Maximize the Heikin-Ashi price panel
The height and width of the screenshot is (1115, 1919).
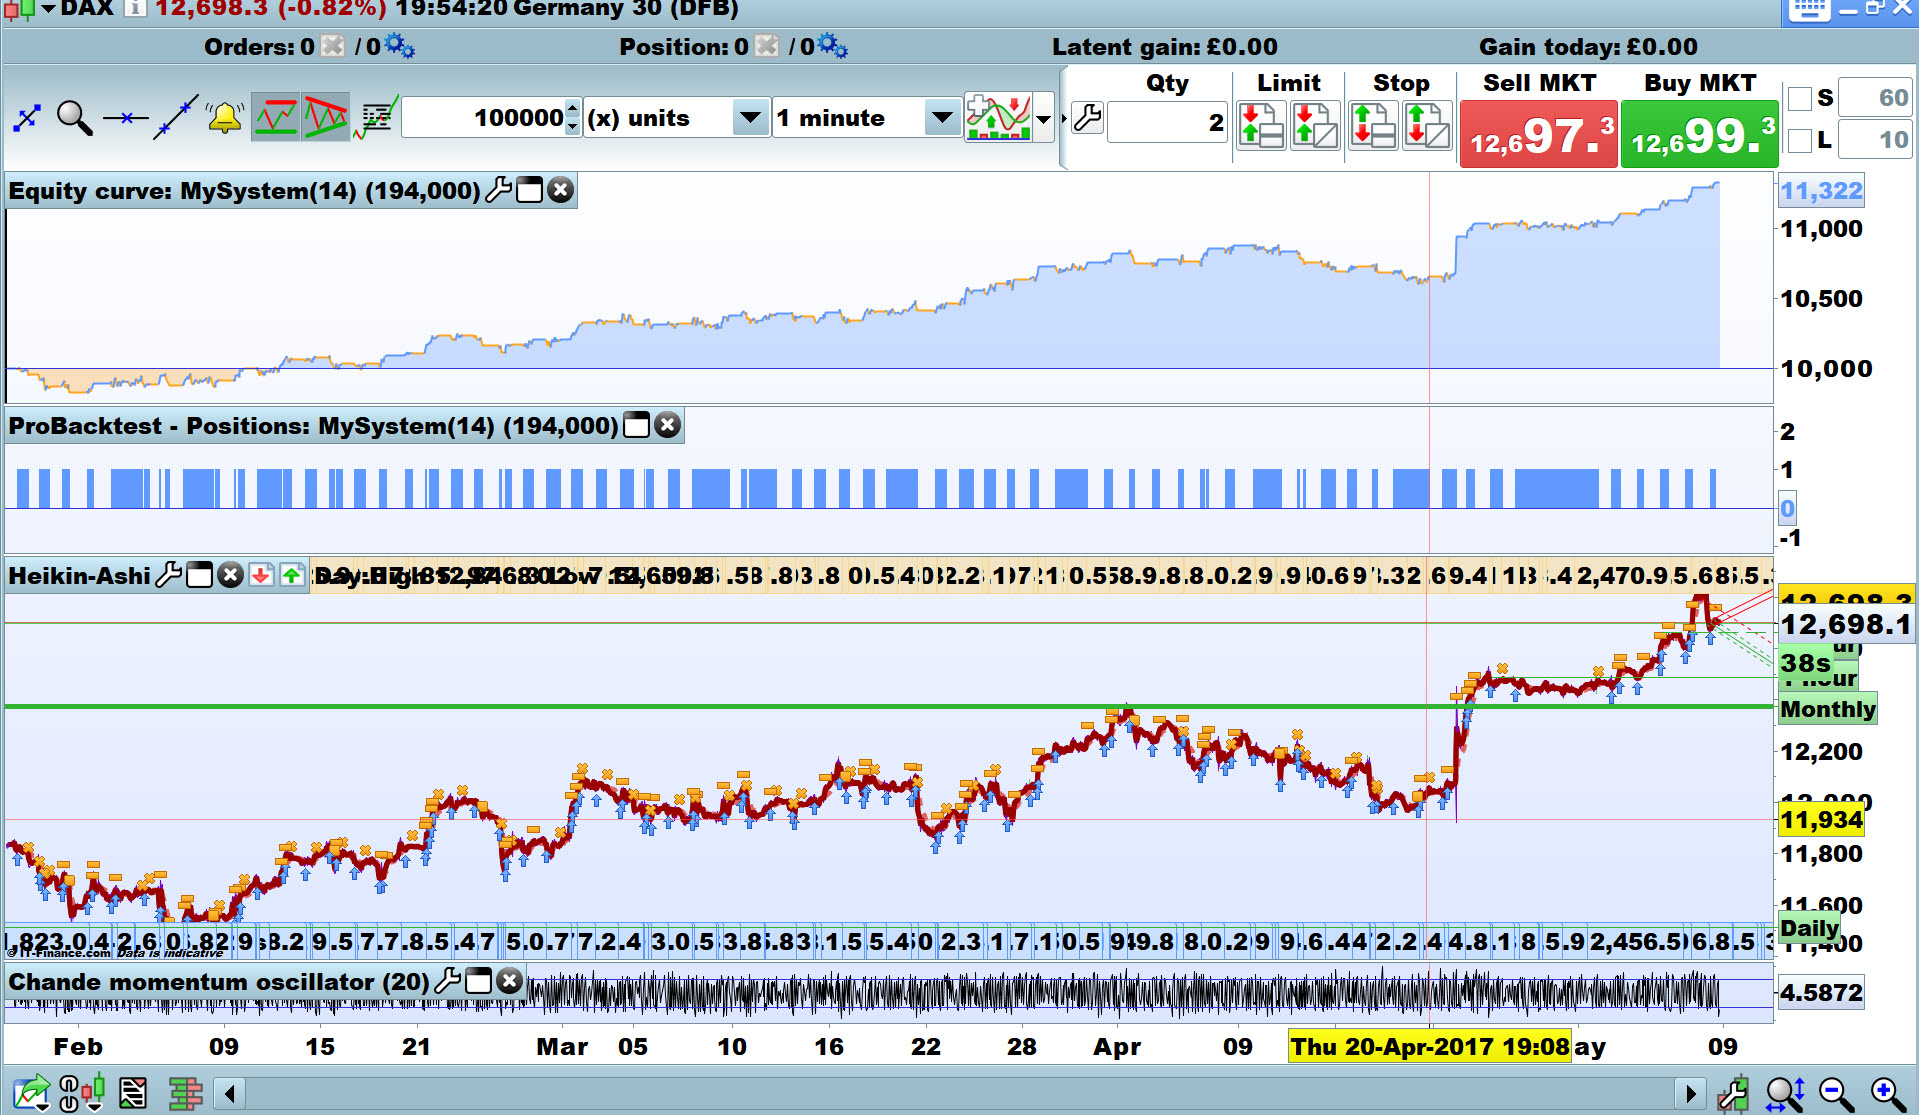(x=200, y=575)
